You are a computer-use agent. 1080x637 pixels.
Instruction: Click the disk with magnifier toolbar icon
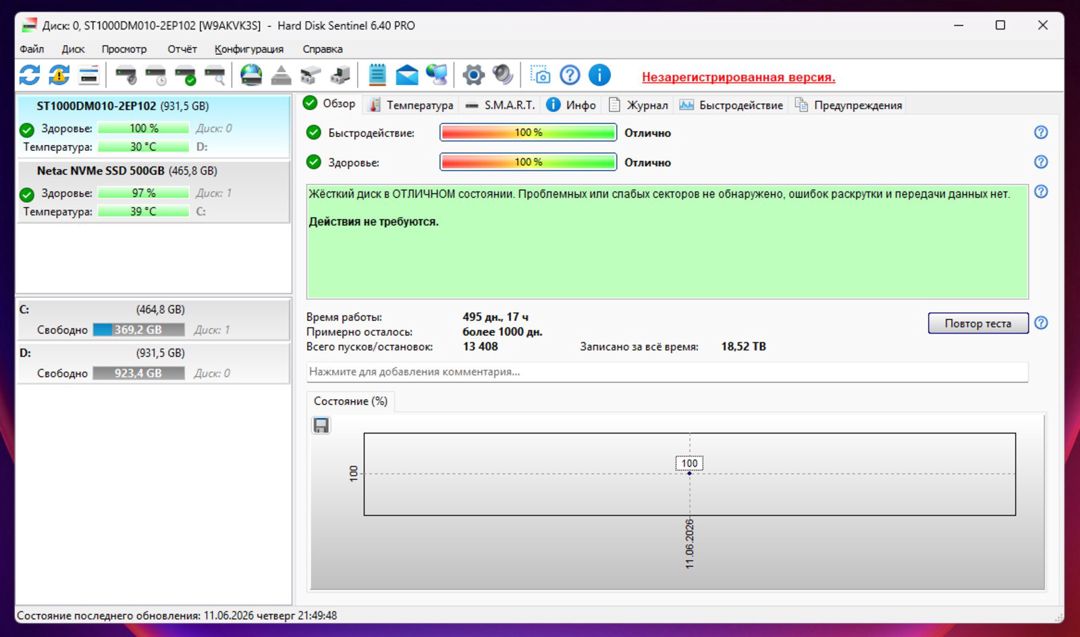[x=215, y=75]
